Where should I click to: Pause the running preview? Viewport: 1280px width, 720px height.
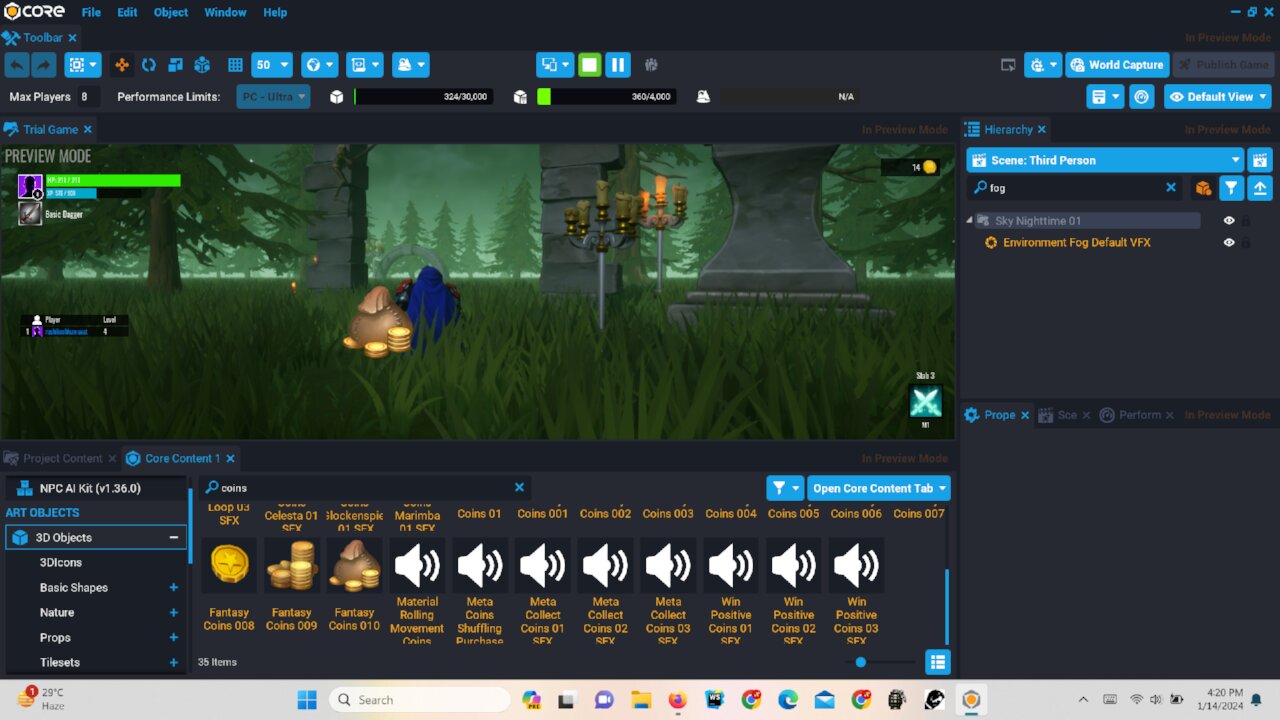point(618,65)
